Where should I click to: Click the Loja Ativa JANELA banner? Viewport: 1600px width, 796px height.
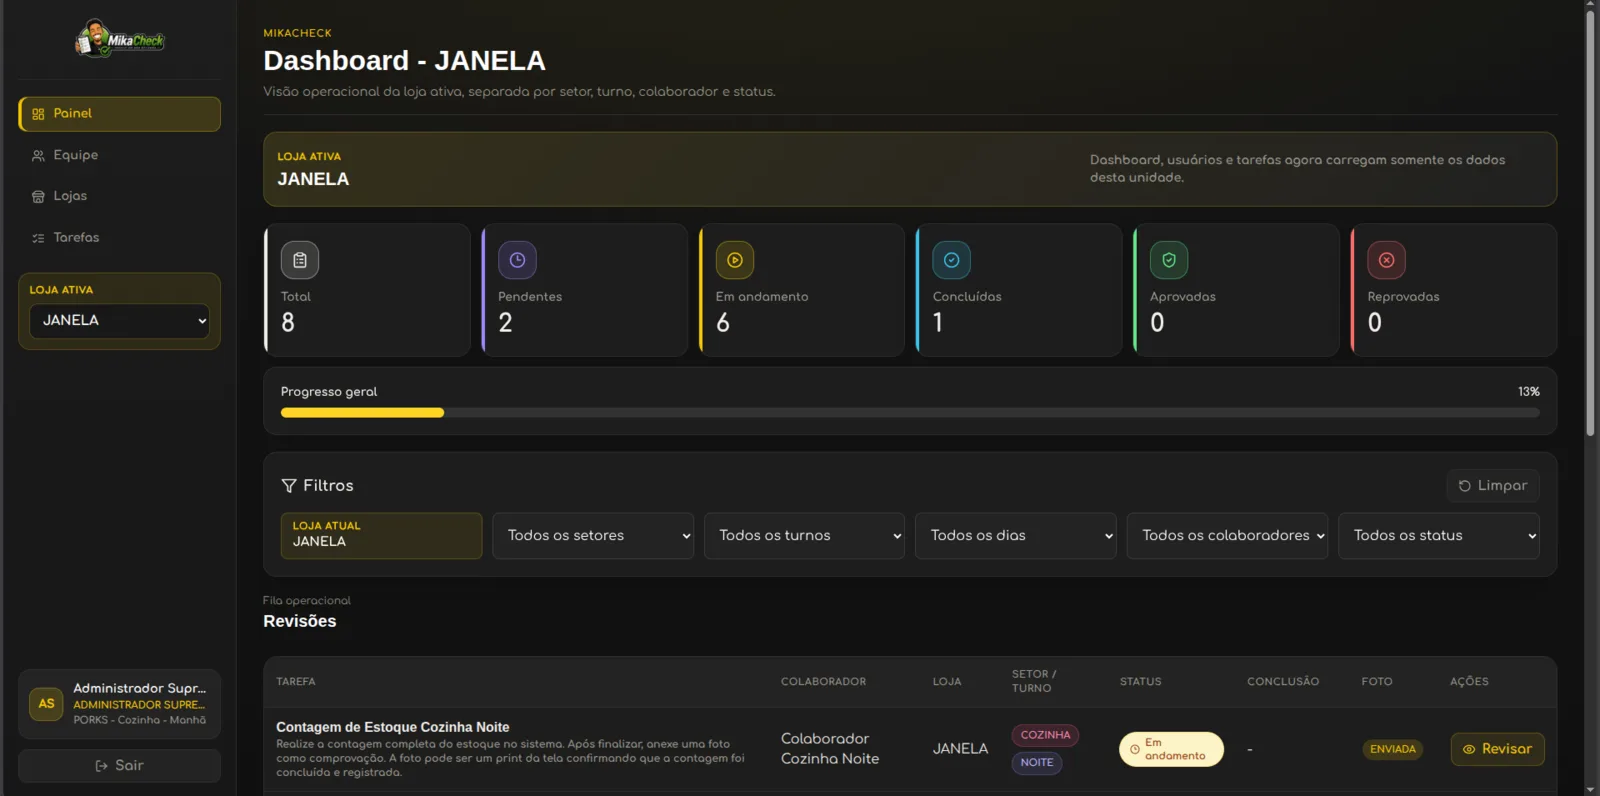(910, 169)
